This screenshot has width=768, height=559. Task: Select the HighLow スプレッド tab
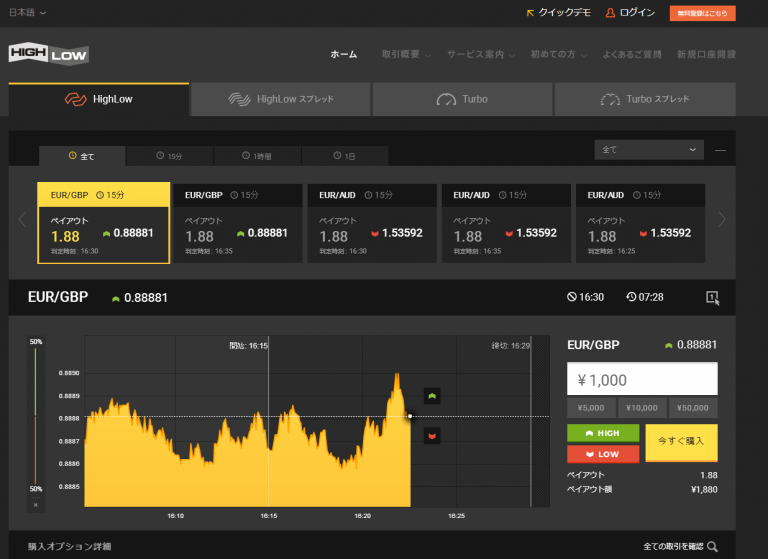point(281,99)
